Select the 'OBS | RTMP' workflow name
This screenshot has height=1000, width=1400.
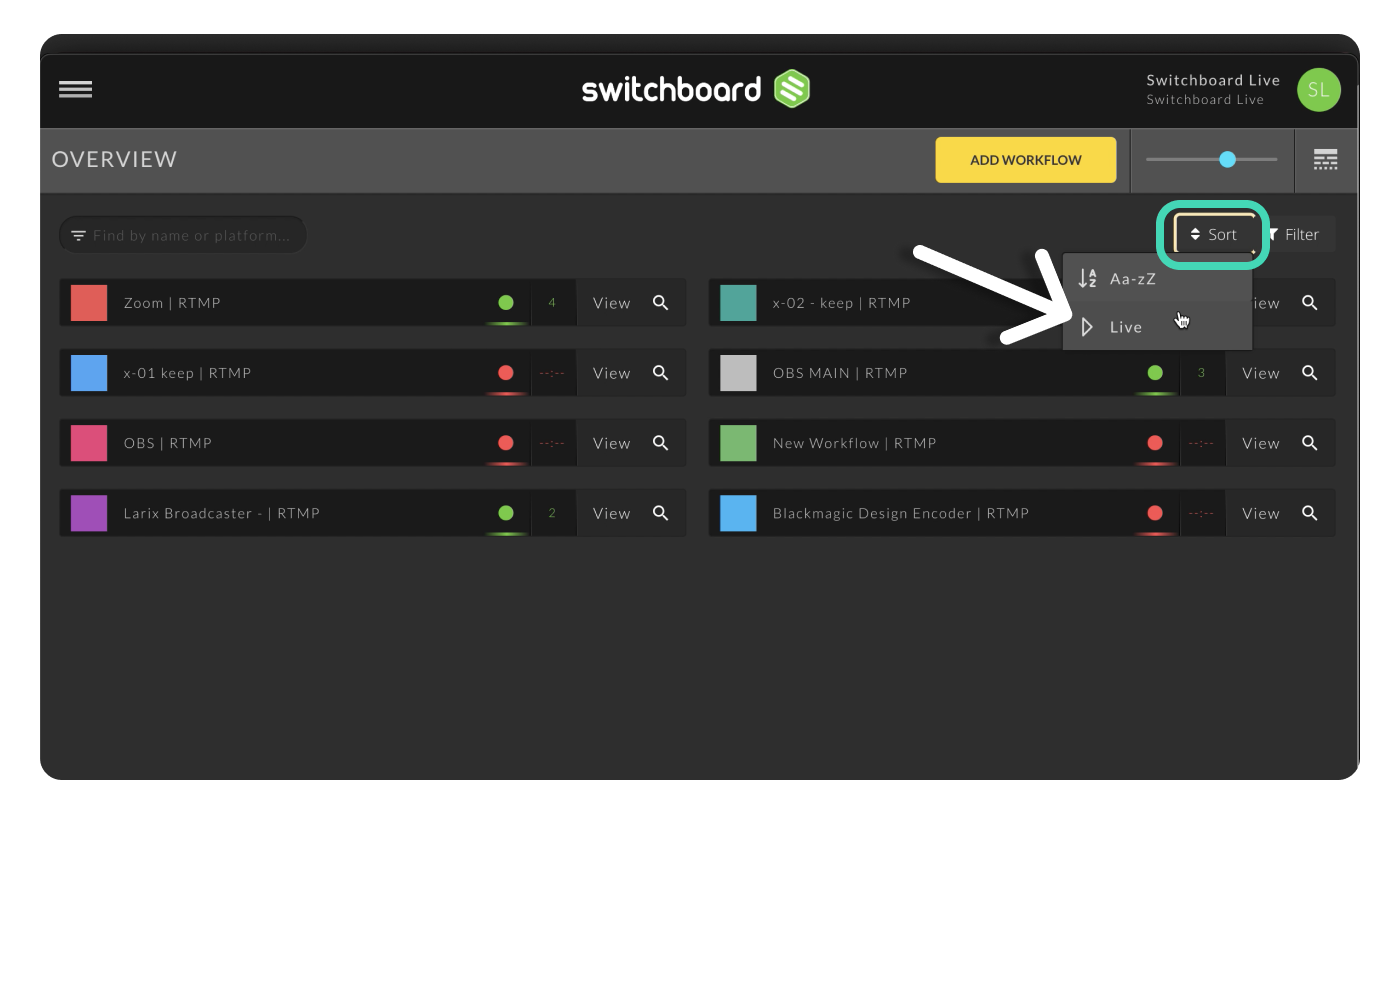pyautogui.click(x=168, y=443)
